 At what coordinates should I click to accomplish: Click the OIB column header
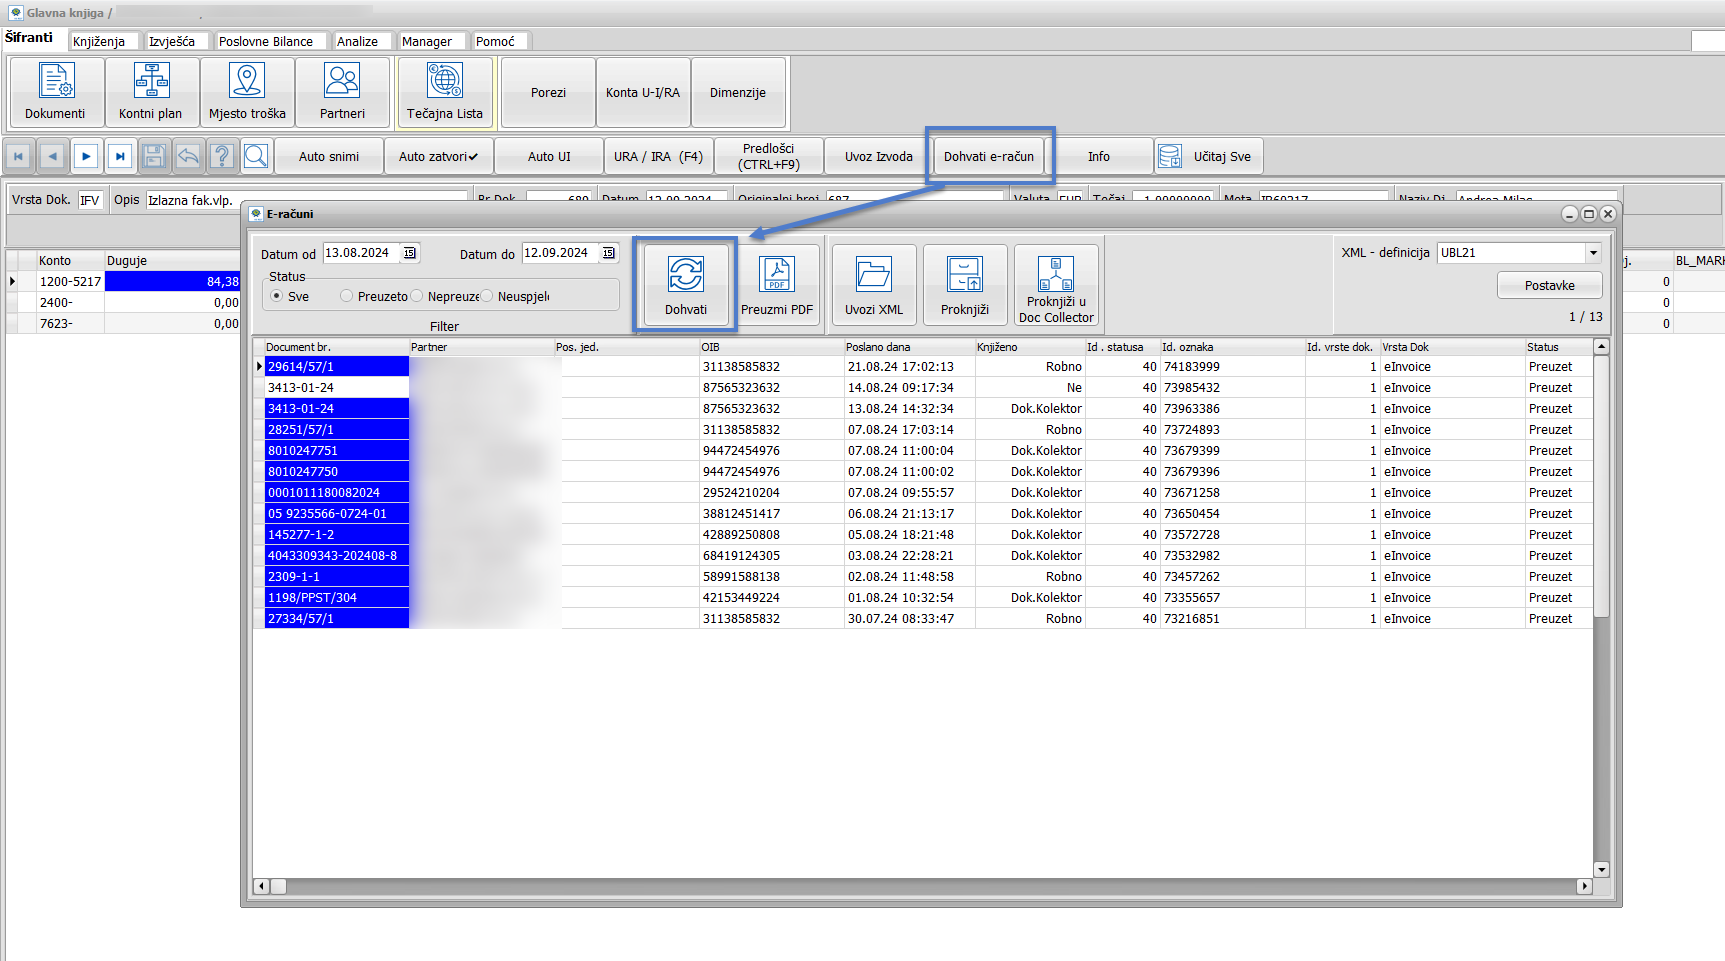pos(770,347)
